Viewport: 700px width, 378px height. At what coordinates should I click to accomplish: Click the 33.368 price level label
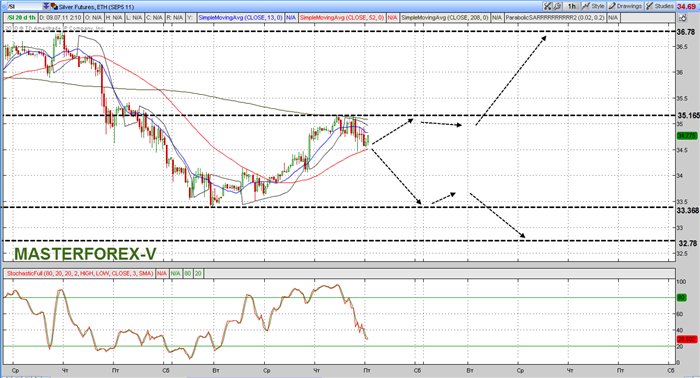coord(688,211)
